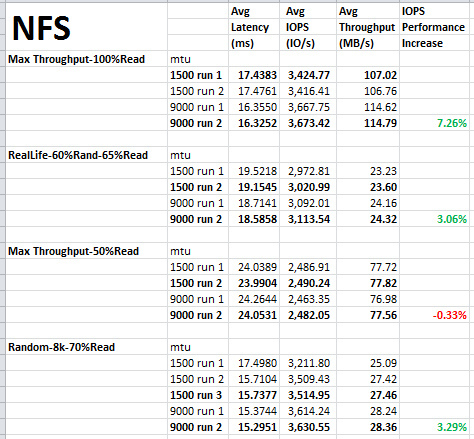Viewport: 474px width, 439px height.
Task: Select the 7.26% performance increase cell
Action: (x=435, y=123)
